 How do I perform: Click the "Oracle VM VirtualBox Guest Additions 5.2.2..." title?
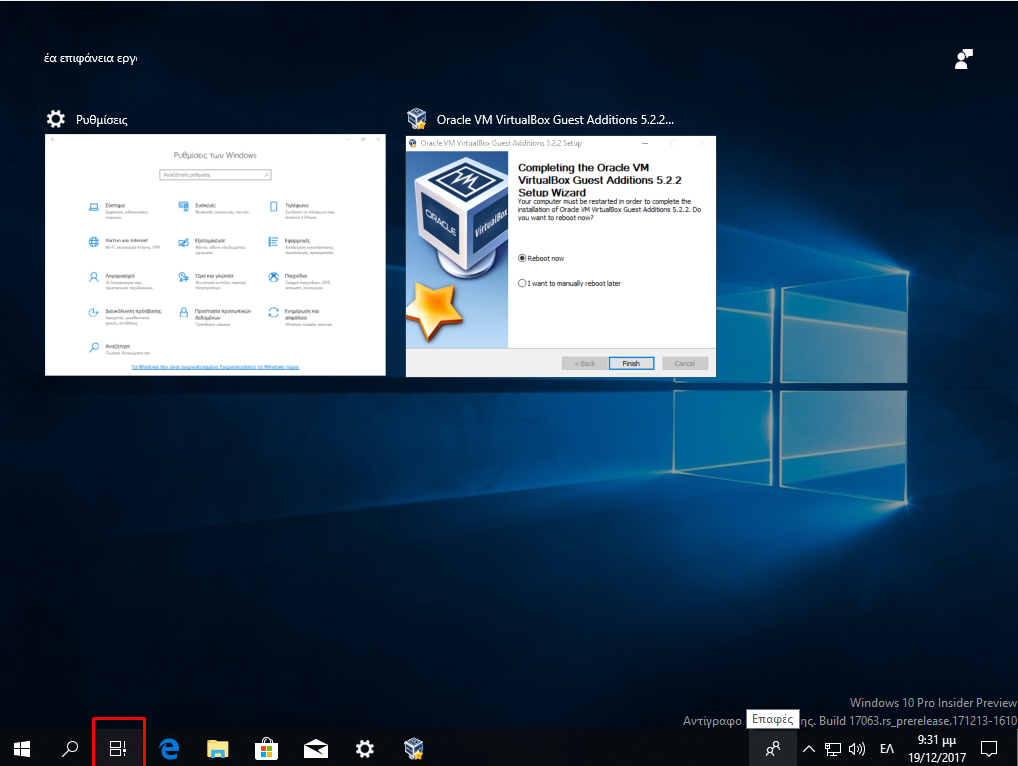pyautogui.click(x=555, y=119)
